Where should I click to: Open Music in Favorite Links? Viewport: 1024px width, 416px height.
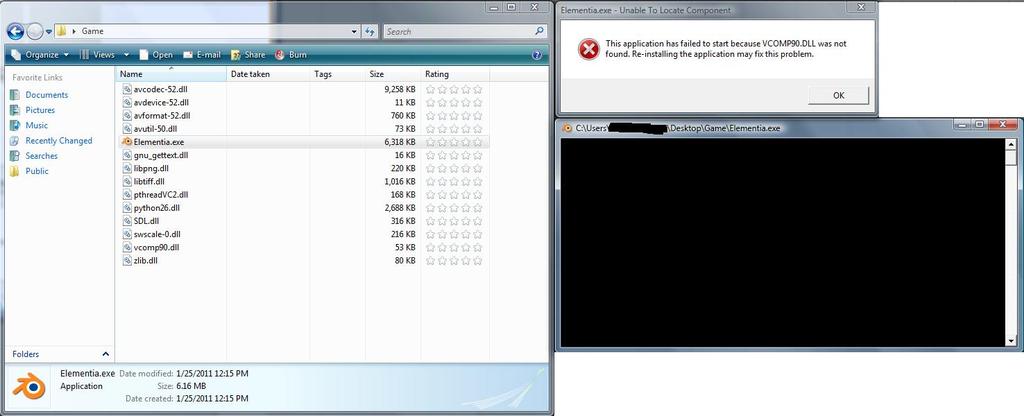37,125
